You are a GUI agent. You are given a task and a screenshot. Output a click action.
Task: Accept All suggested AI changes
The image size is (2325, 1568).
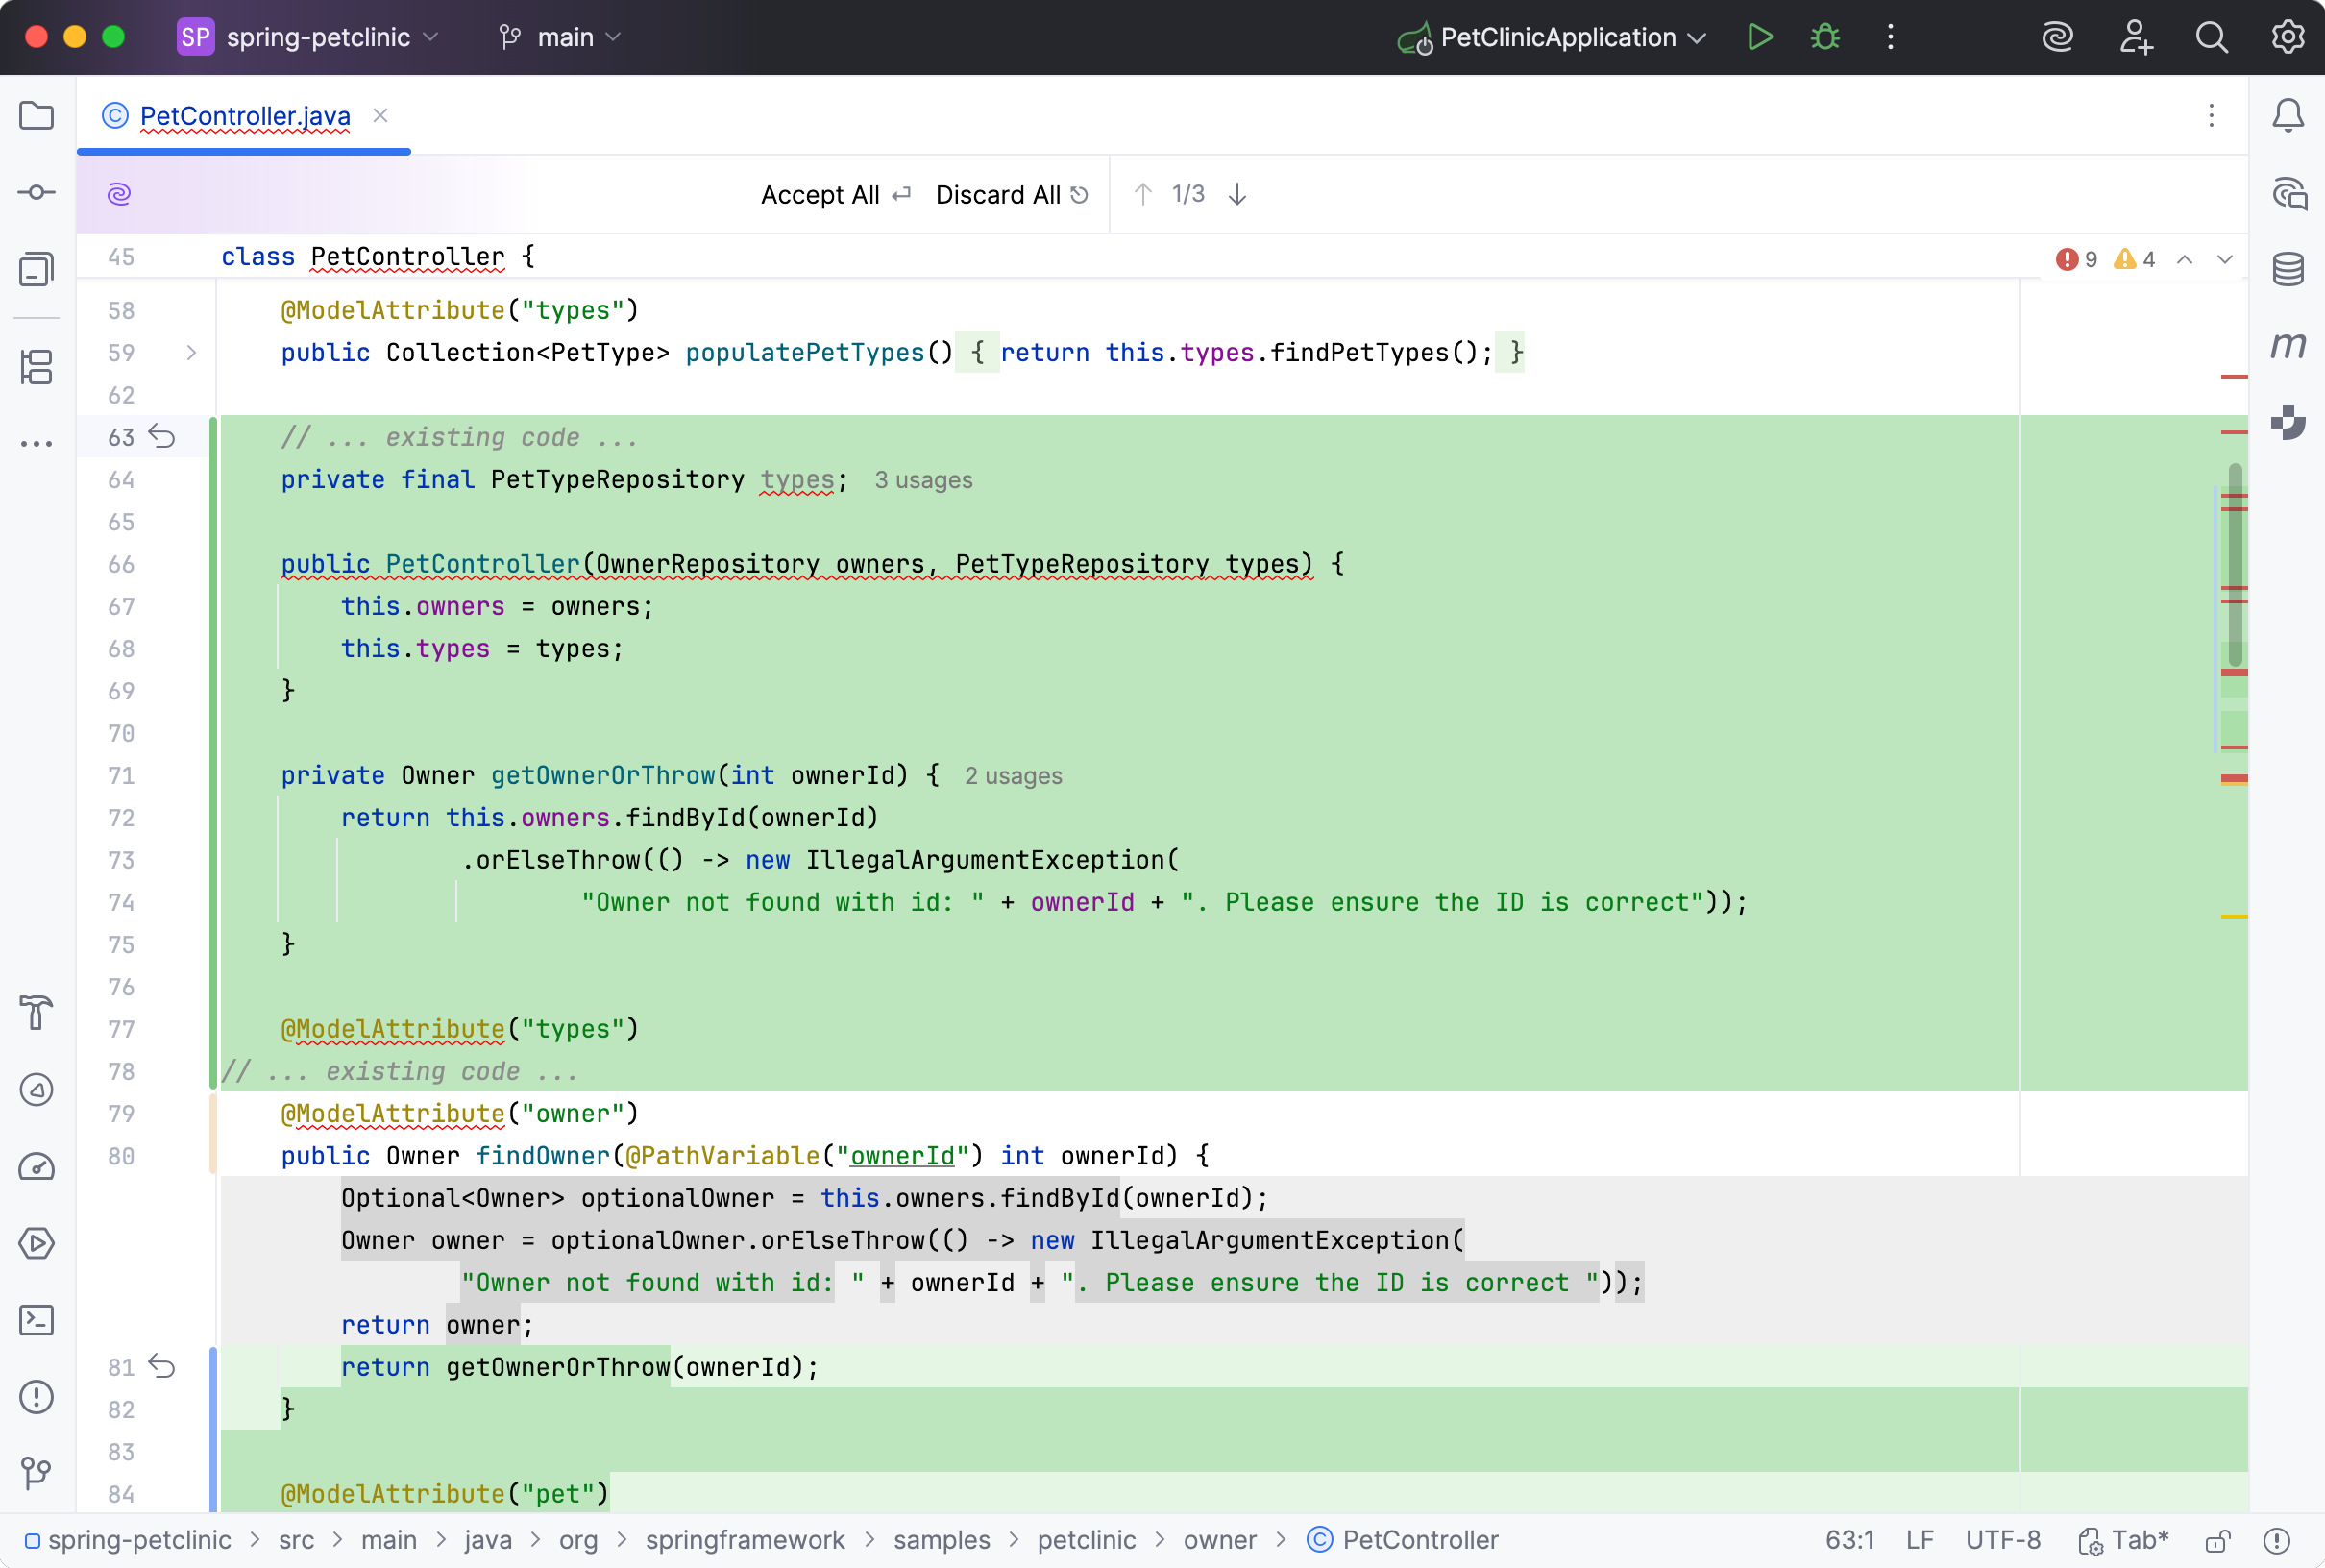coord(820,194)
